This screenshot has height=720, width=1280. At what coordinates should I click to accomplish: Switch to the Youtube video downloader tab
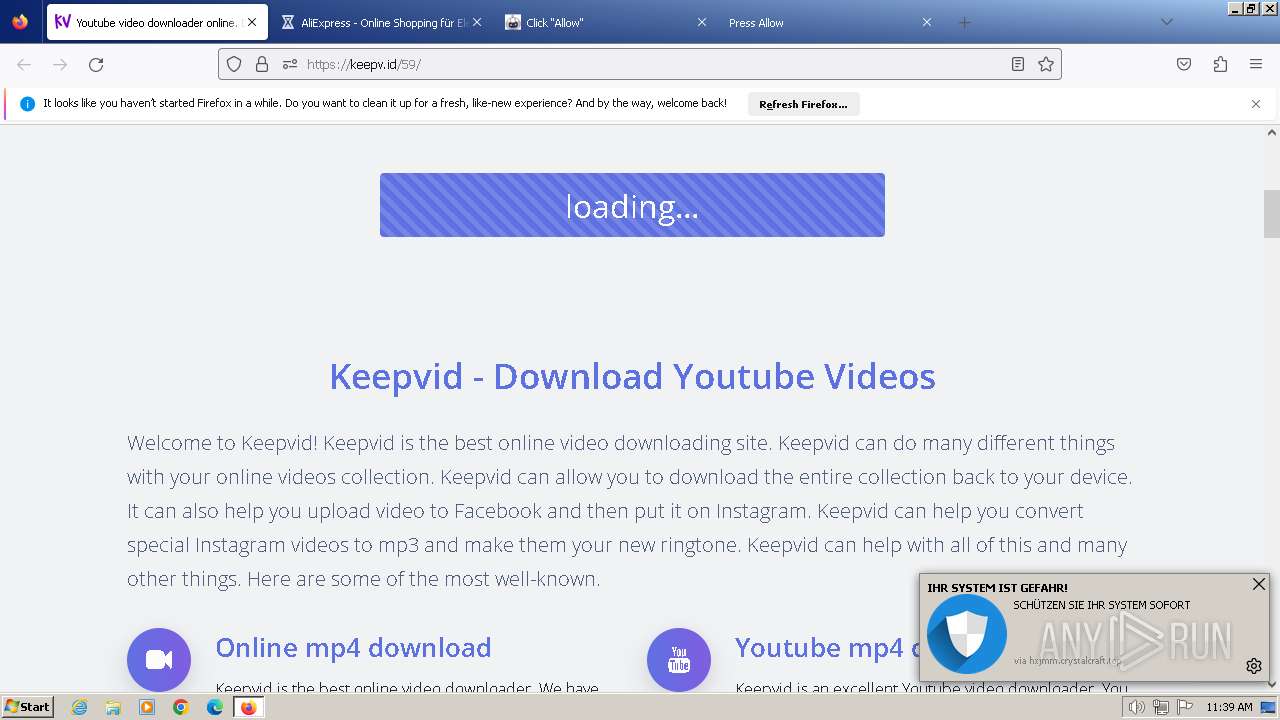coord(157,22)
